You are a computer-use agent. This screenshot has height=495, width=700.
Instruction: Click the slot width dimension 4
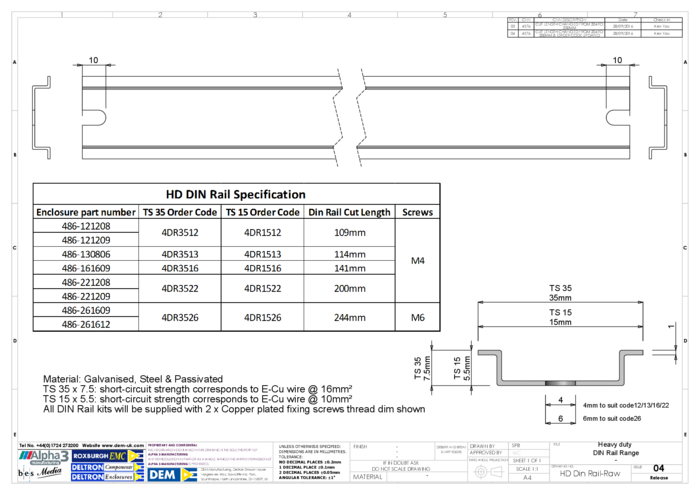561,400
